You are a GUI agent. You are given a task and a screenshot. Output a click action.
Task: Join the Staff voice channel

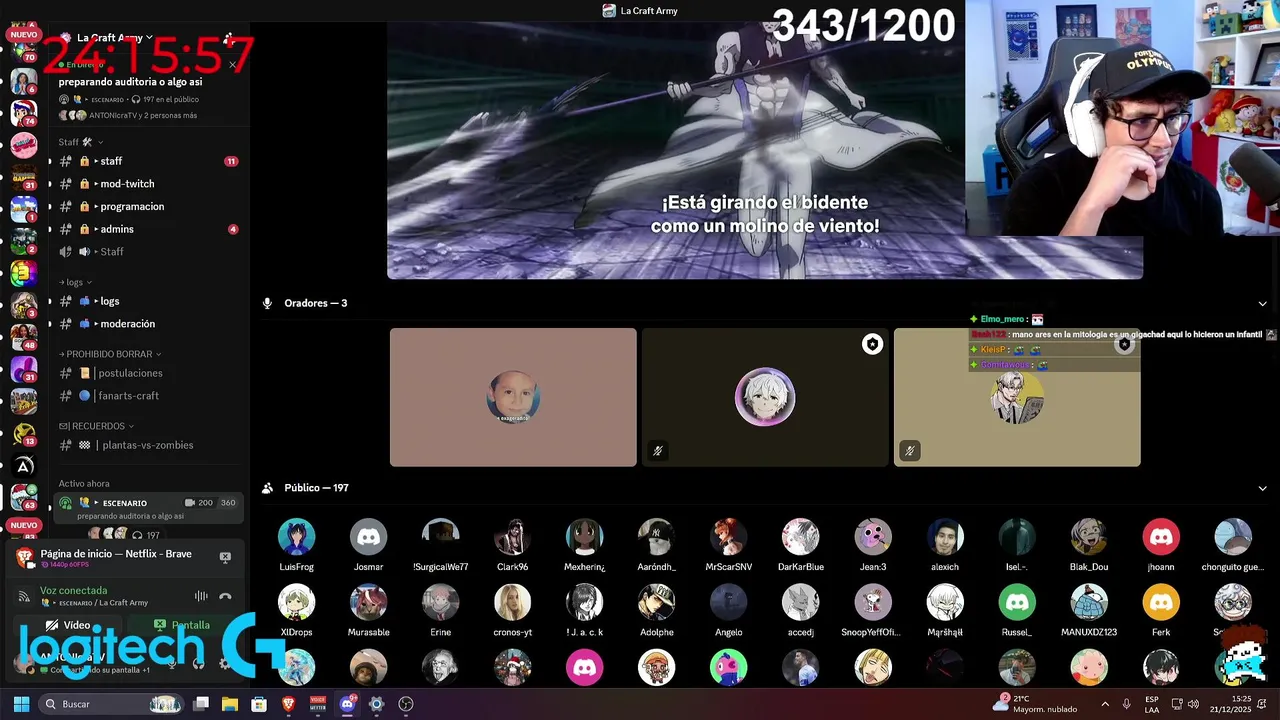[148, 251]
